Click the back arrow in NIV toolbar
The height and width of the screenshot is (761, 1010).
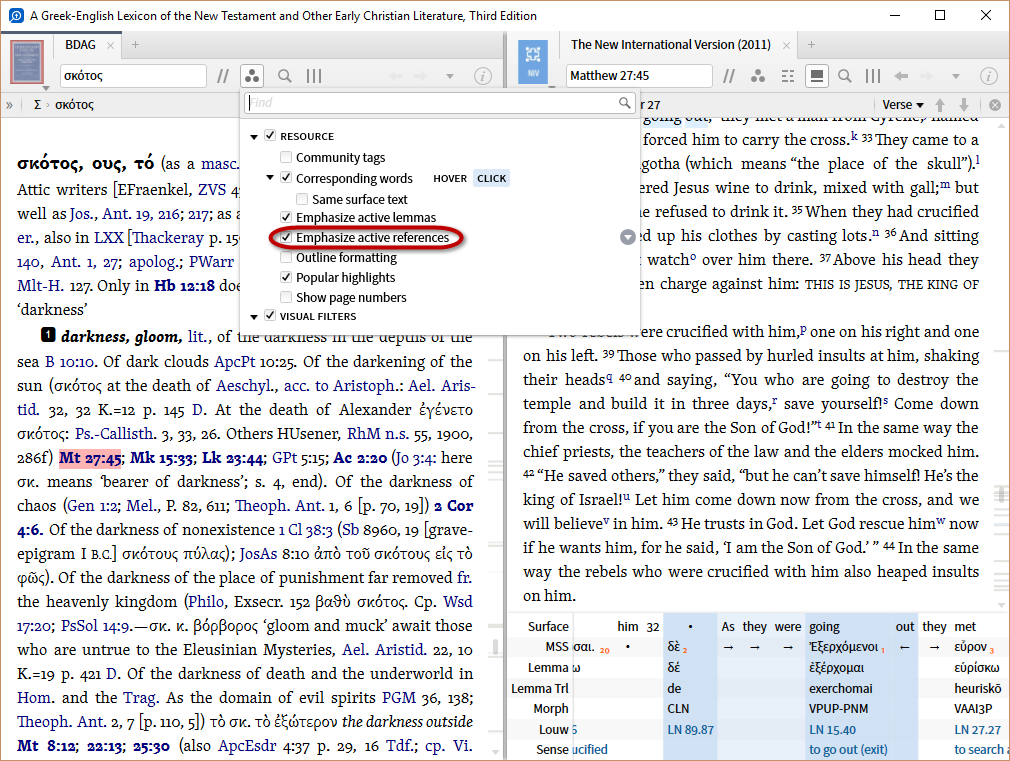point(901,76)
